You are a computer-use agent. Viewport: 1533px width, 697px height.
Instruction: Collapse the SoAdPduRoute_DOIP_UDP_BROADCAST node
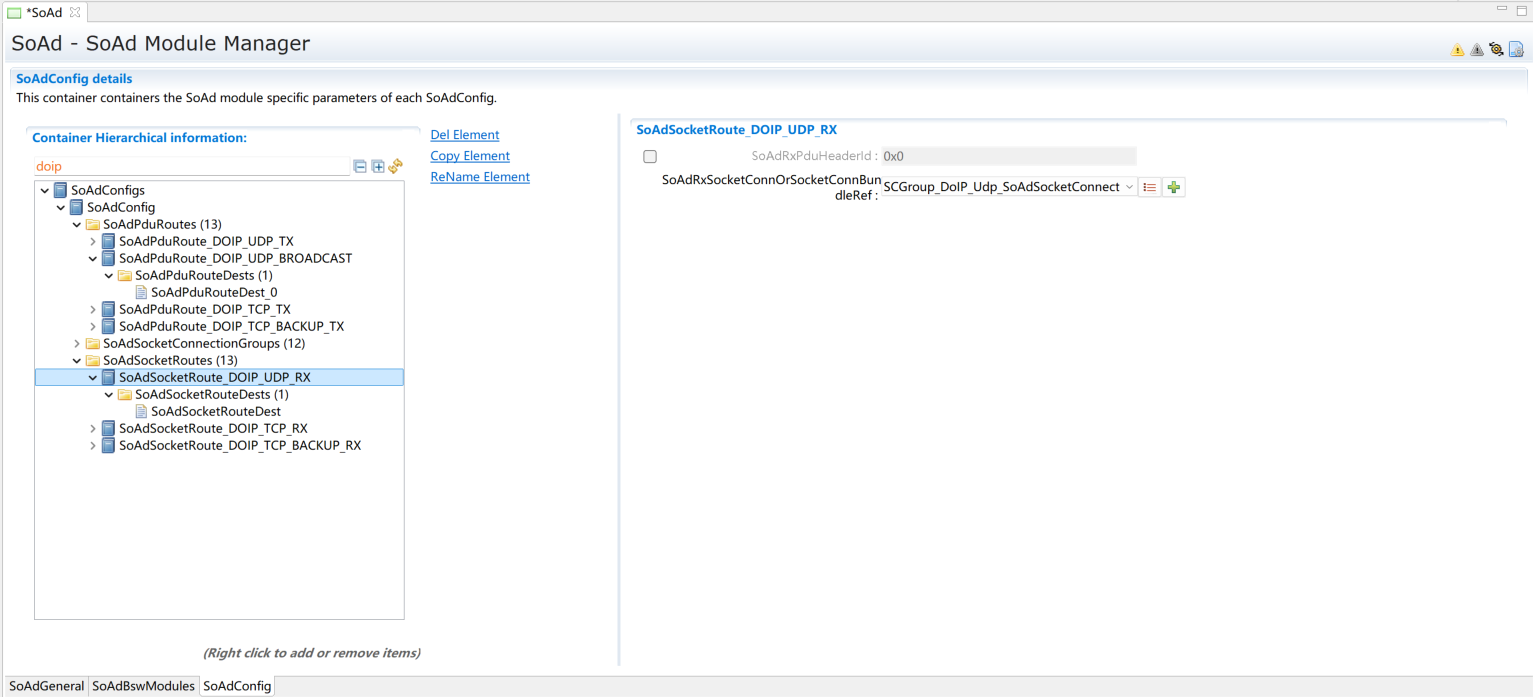coord(93,259)
